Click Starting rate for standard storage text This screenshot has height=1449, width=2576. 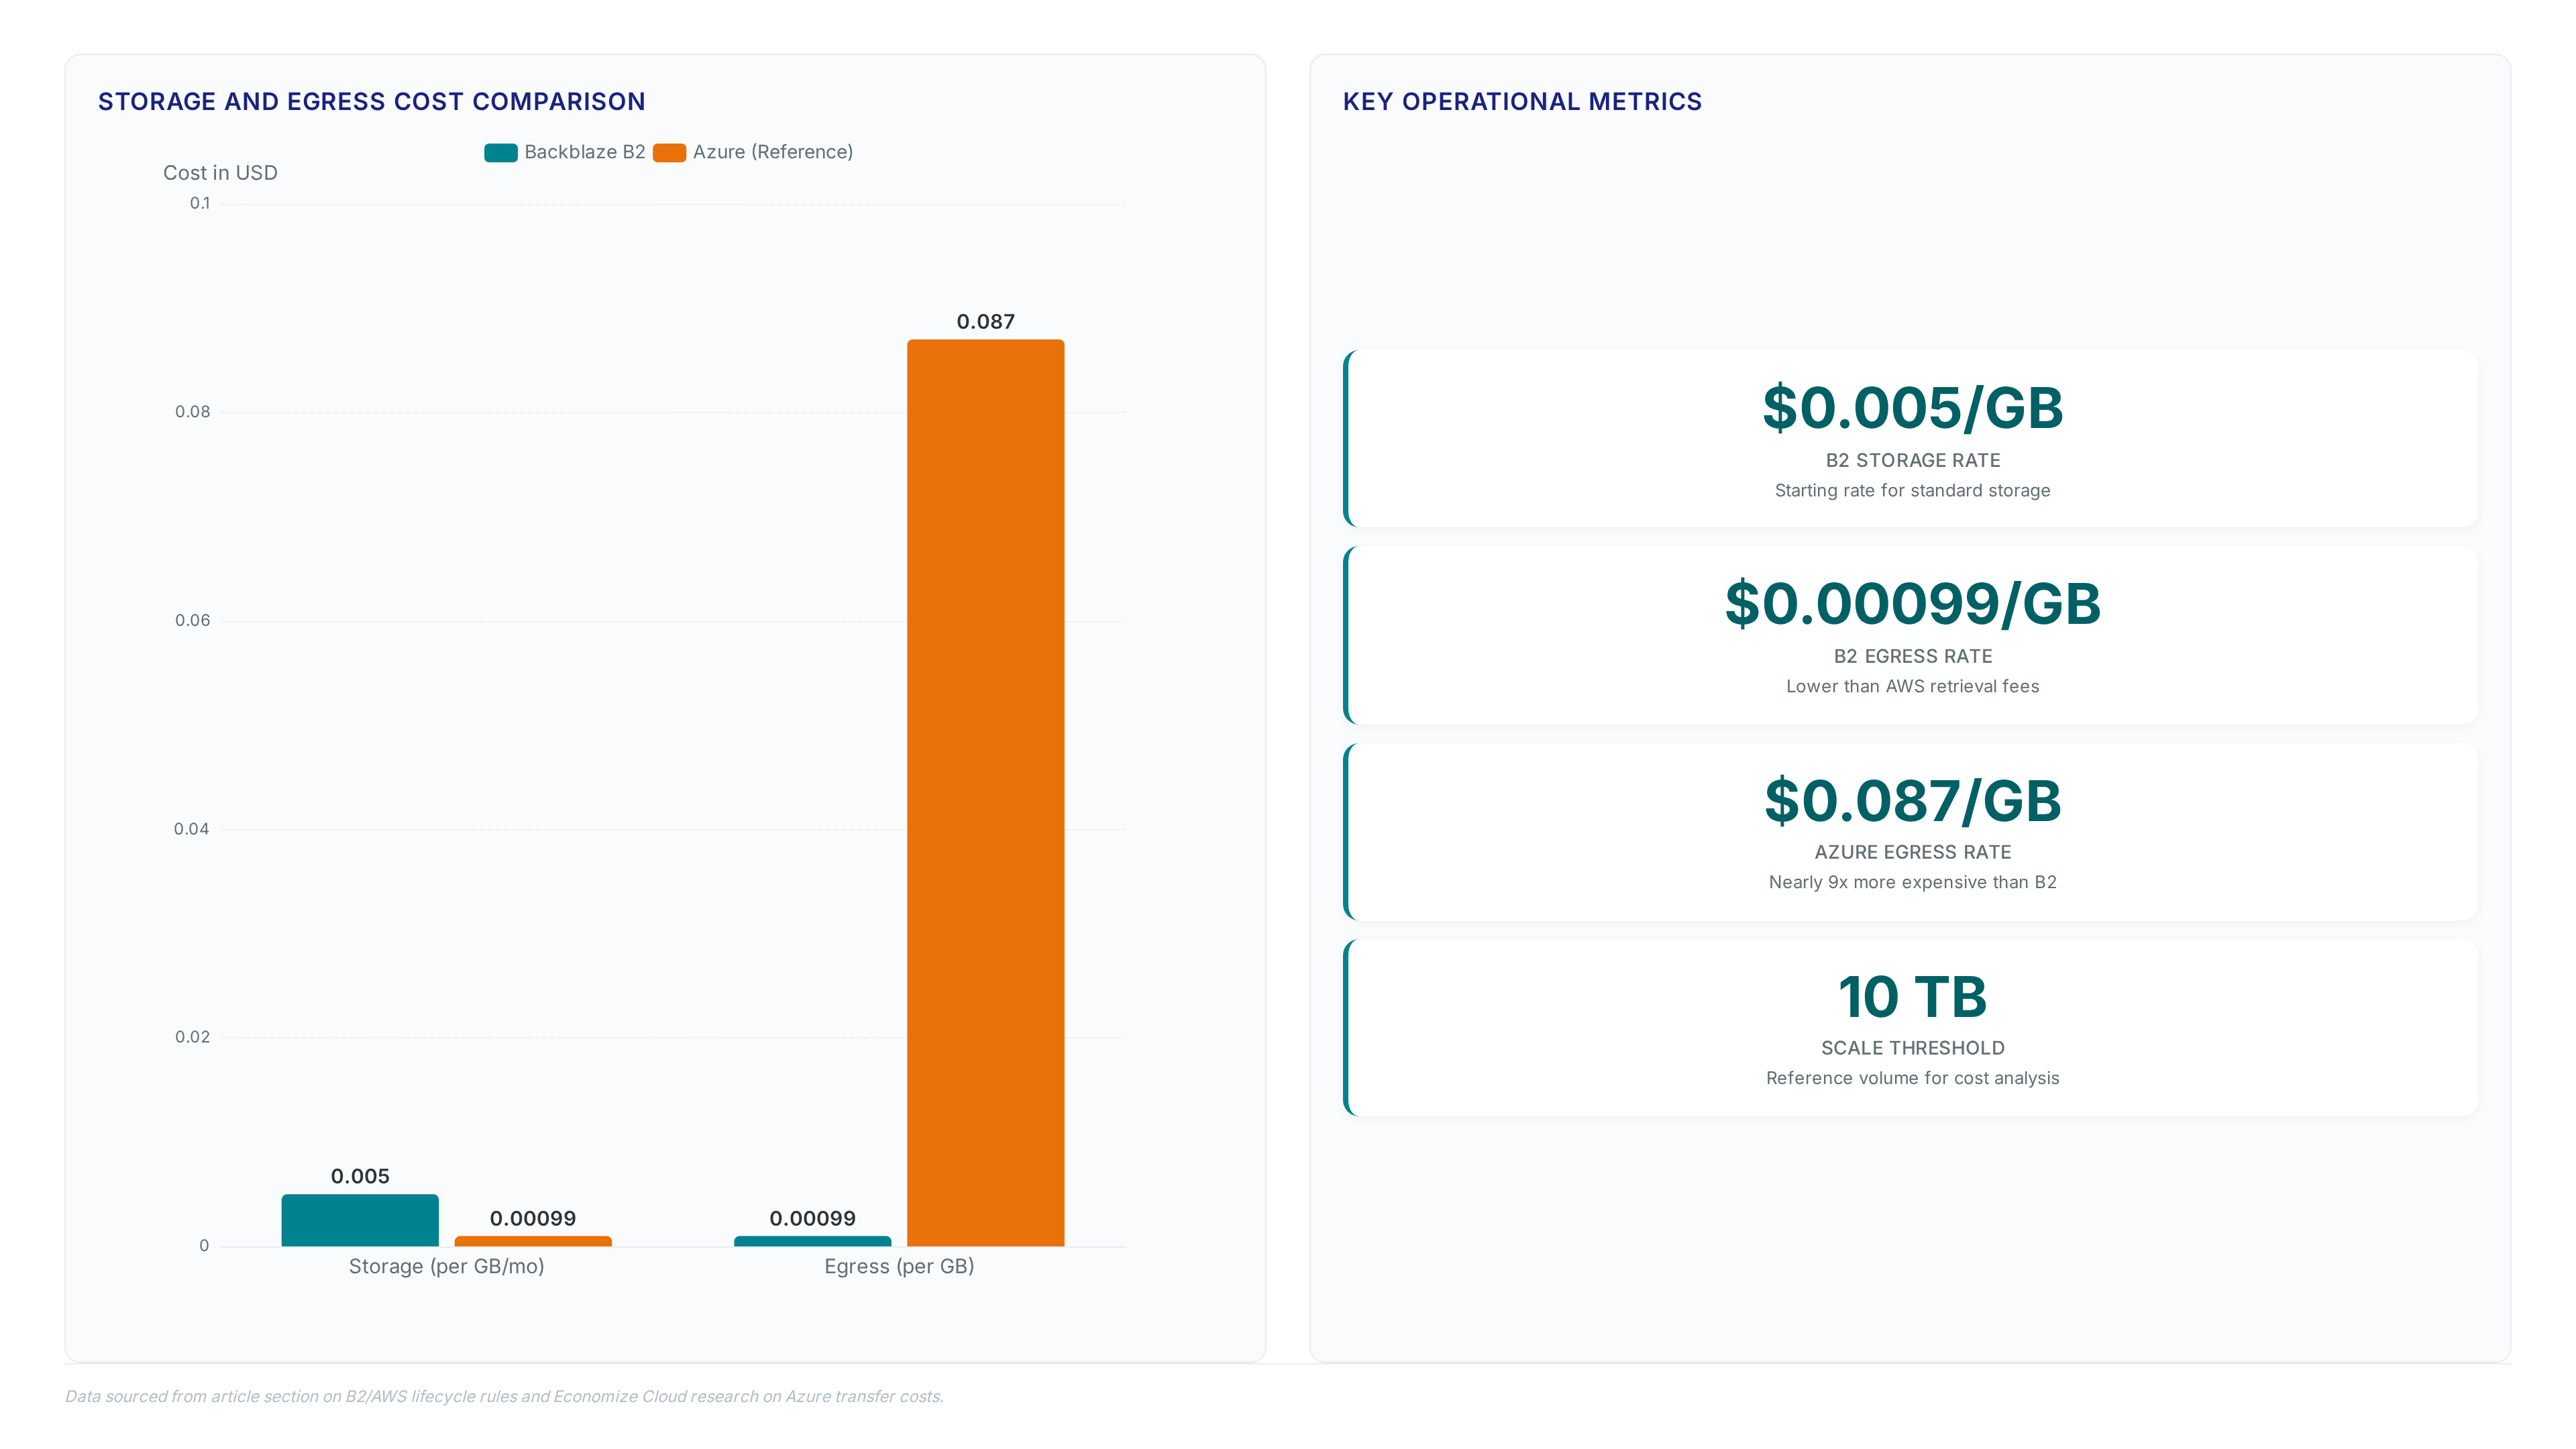coord(1912,491)
